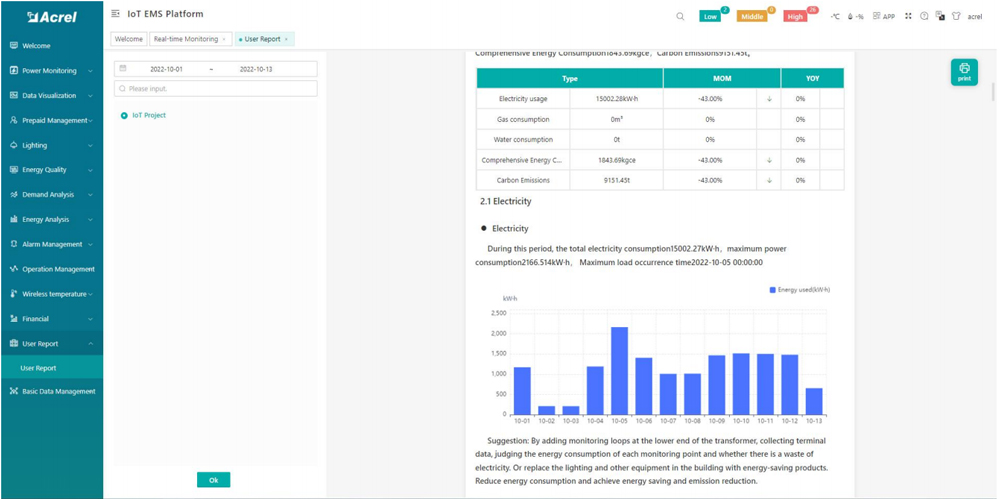
Task: Open the theme skin shirt icon
Action: click(x=956, y=16)
